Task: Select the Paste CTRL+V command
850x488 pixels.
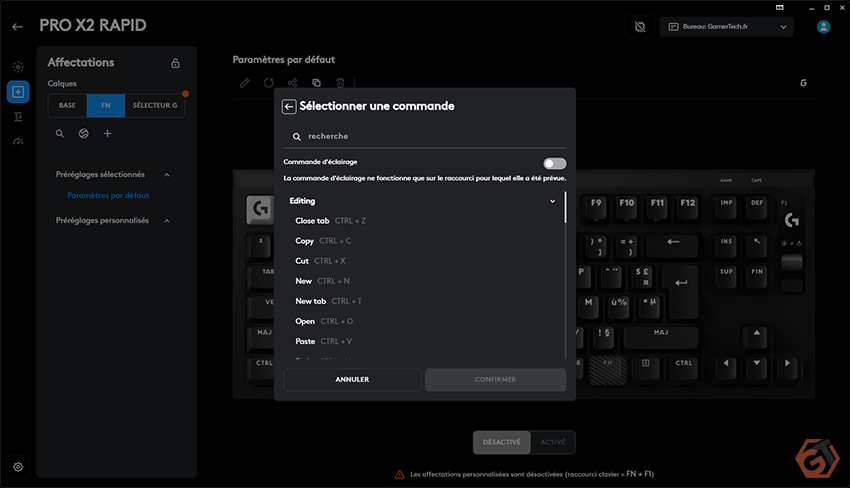Action: (323, 341)
